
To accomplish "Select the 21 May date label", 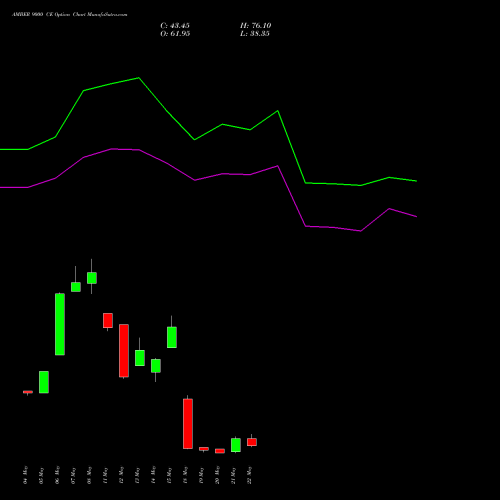I will tap(234, 475).
